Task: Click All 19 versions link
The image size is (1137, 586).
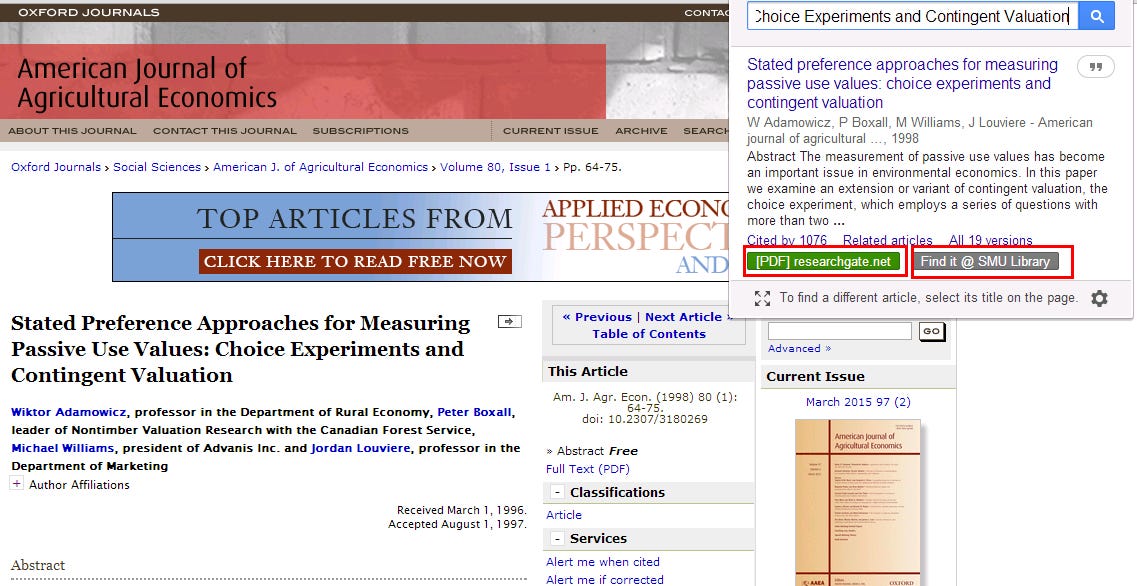Action: coord(991,240)
